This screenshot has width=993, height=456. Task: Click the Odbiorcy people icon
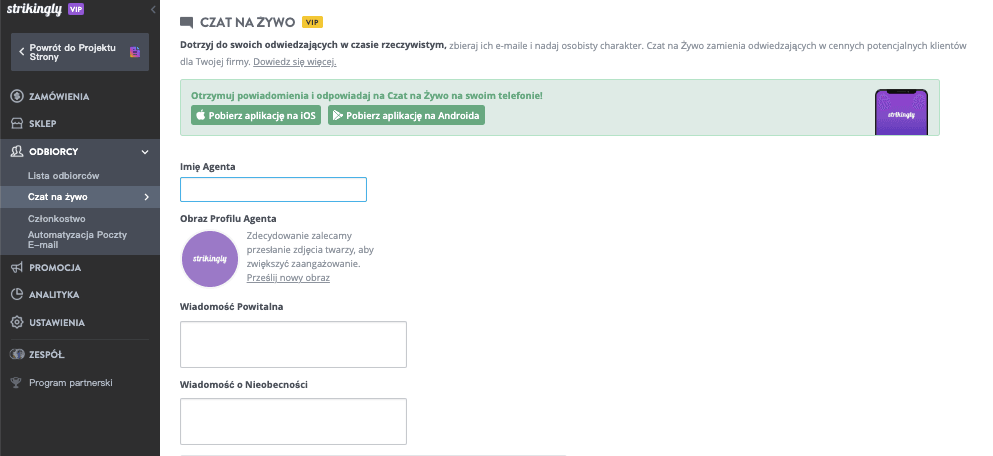[x=17, y=151]
